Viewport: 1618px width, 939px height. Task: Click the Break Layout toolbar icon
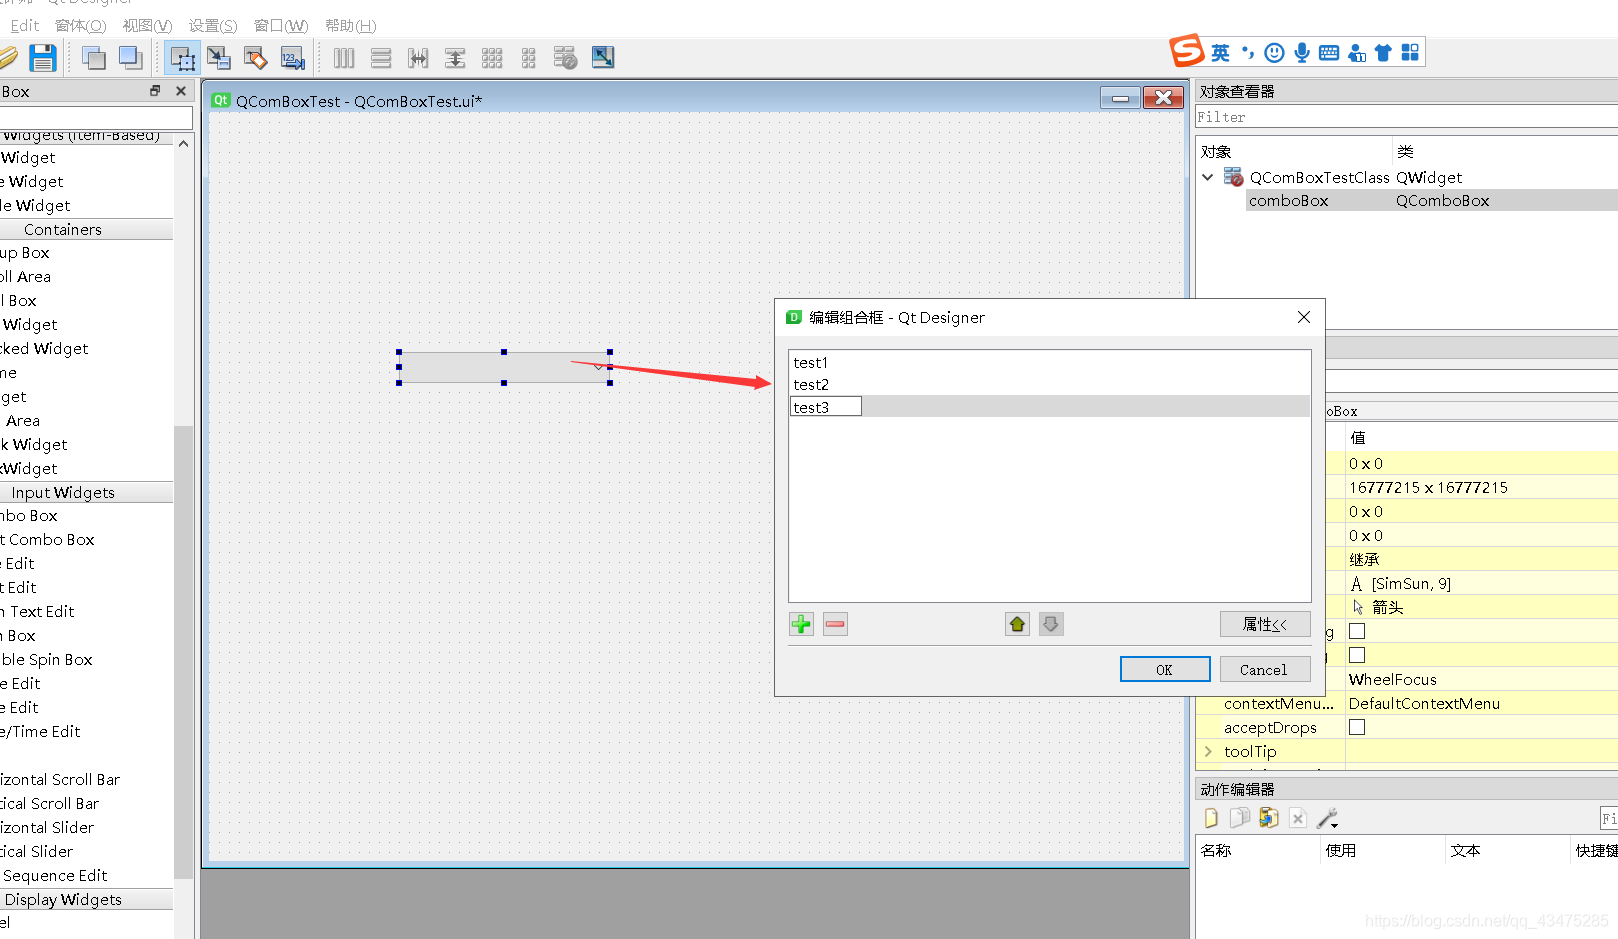point(565,58)
